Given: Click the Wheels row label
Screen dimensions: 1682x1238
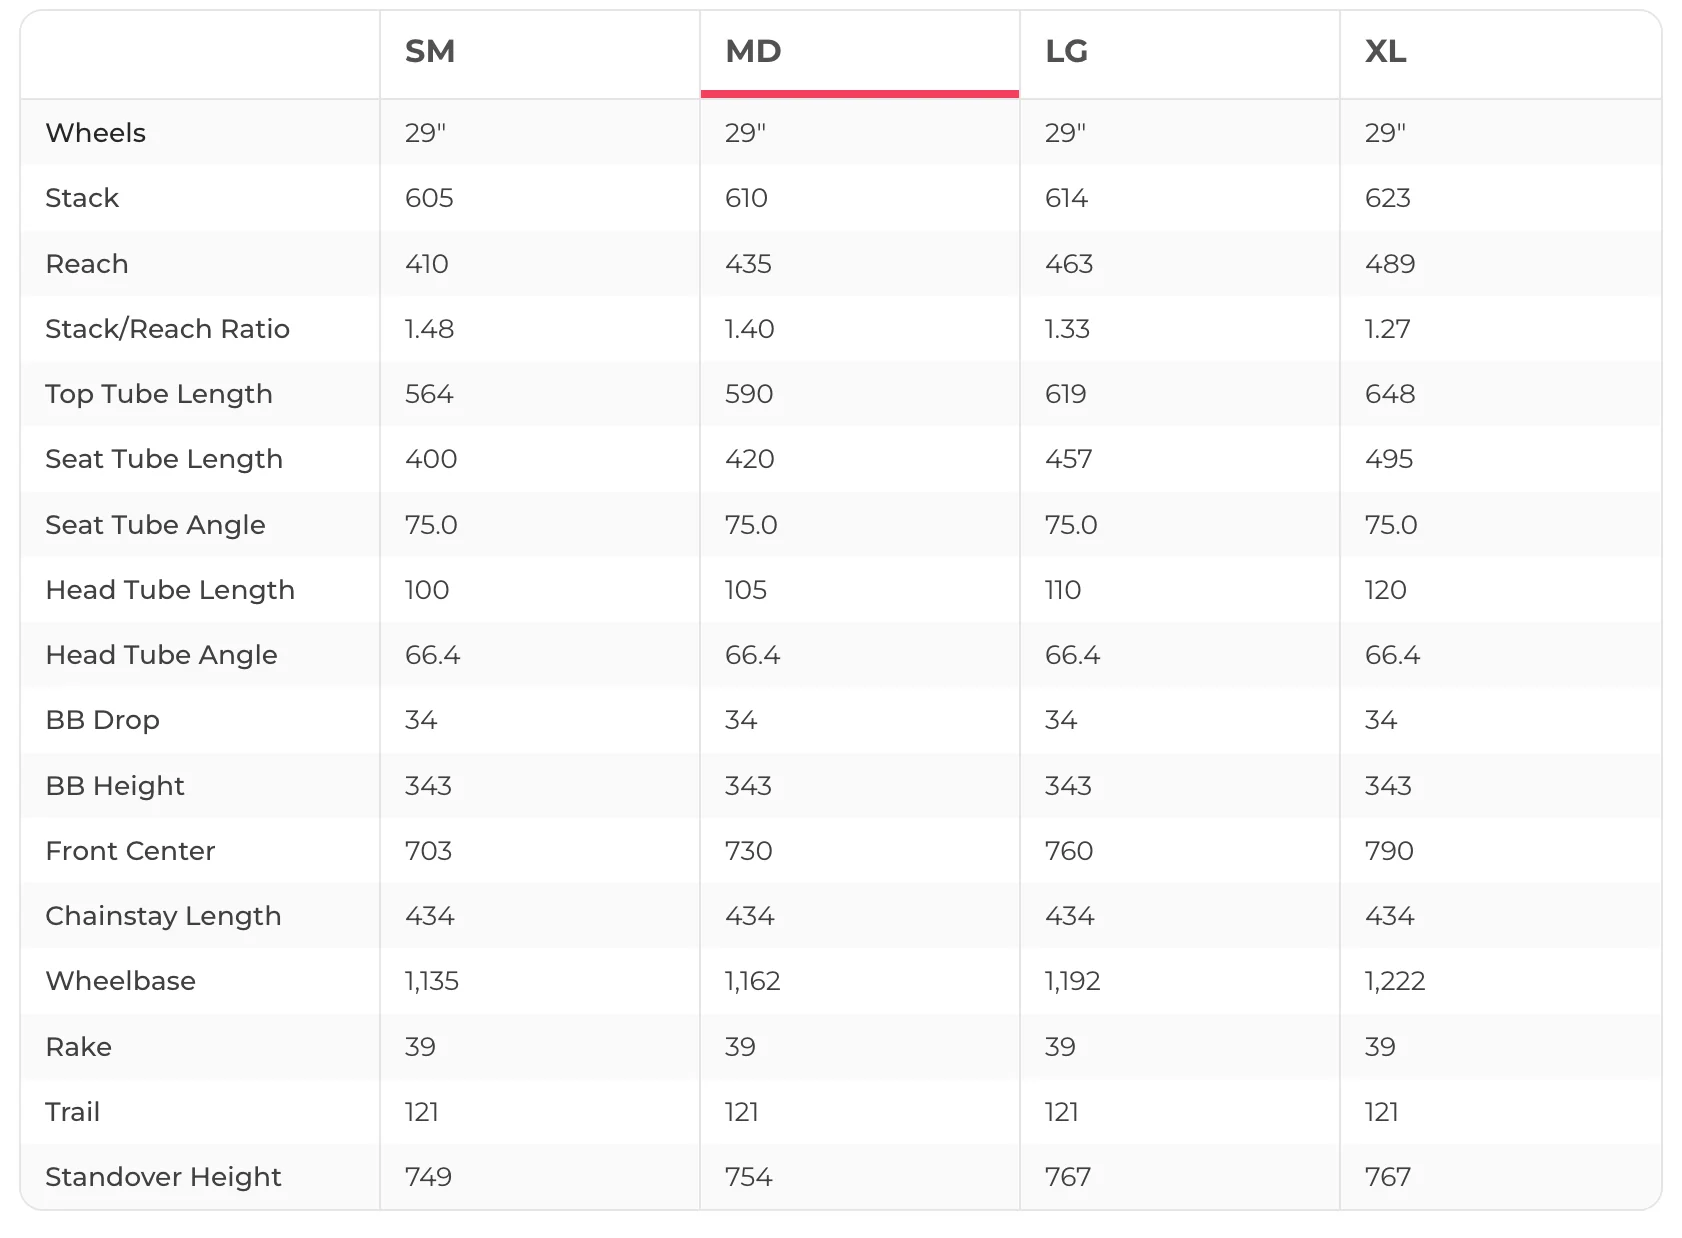Looking at the screenshot, I should pos(96,133).
